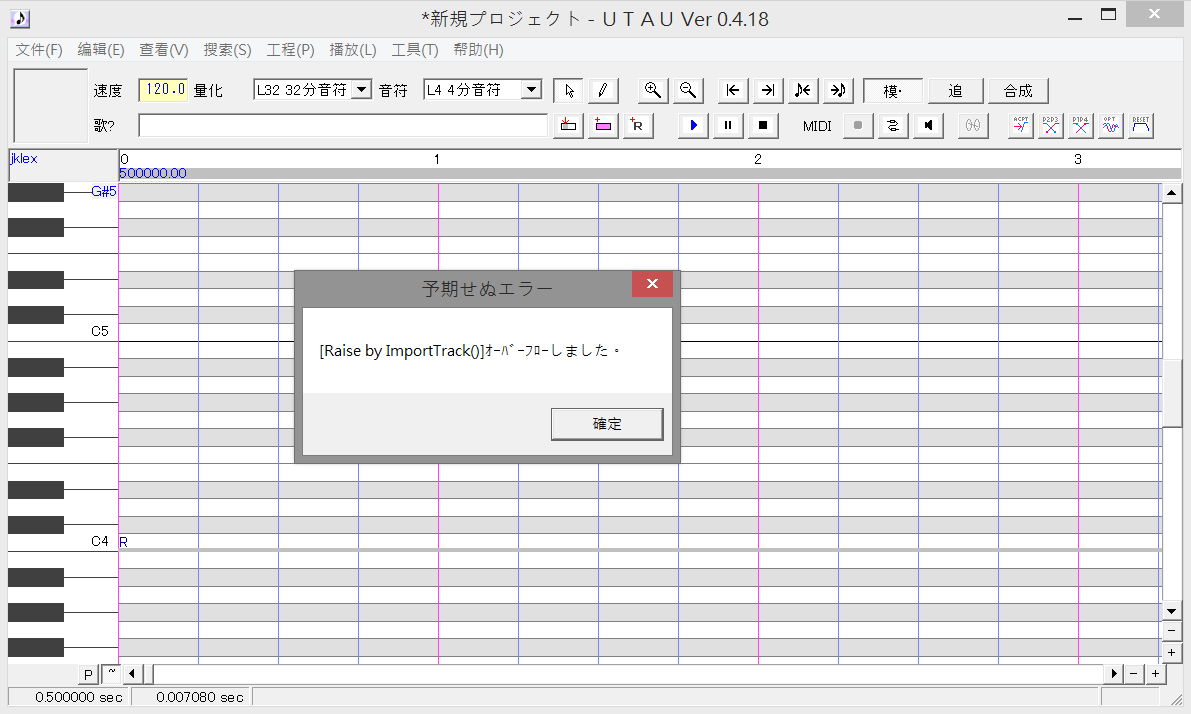Toggle the 追 follow button

[956, 90]
